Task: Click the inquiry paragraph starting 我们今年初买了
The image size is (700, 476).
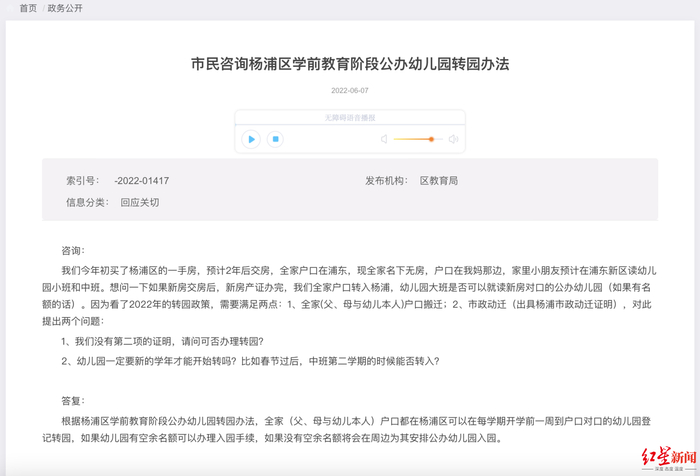Action: 349,296
